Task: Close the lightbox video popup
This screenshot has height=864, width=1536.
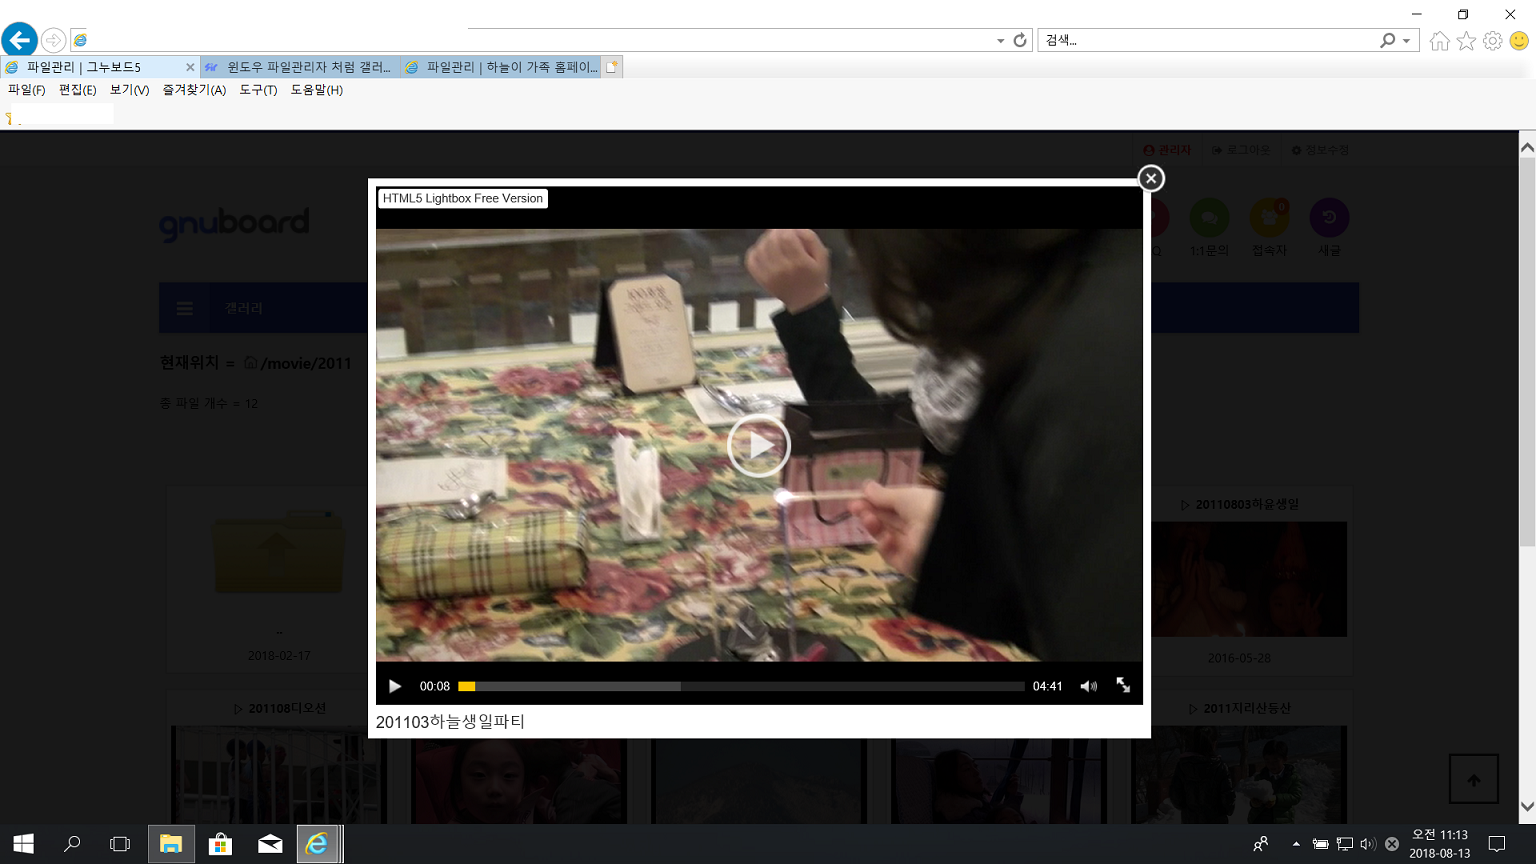Action: point(1151,178)
